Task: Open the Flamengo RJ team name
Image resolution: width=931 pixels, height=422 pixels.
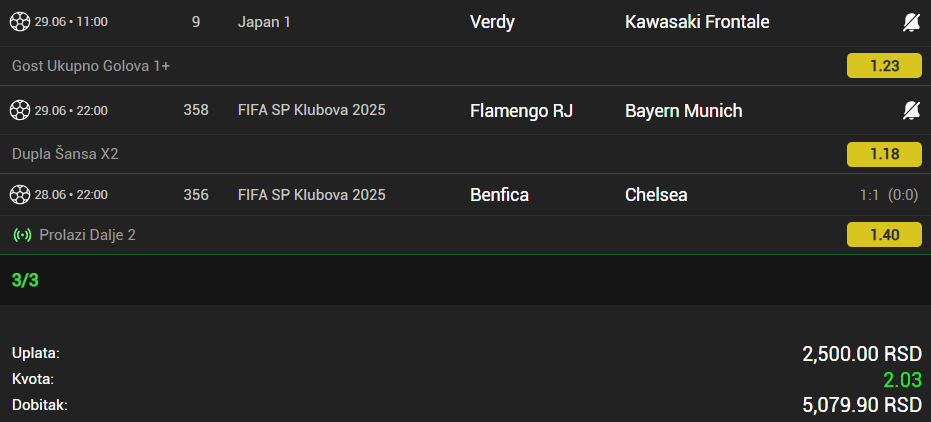Action: coord(521,110)
